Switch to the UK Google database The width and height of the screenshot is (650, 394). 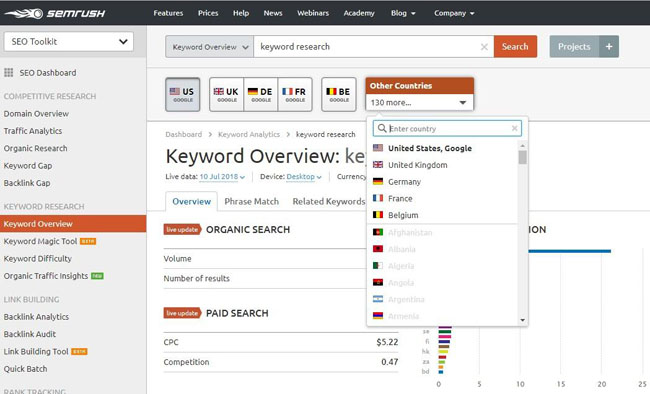pos(226,95)
